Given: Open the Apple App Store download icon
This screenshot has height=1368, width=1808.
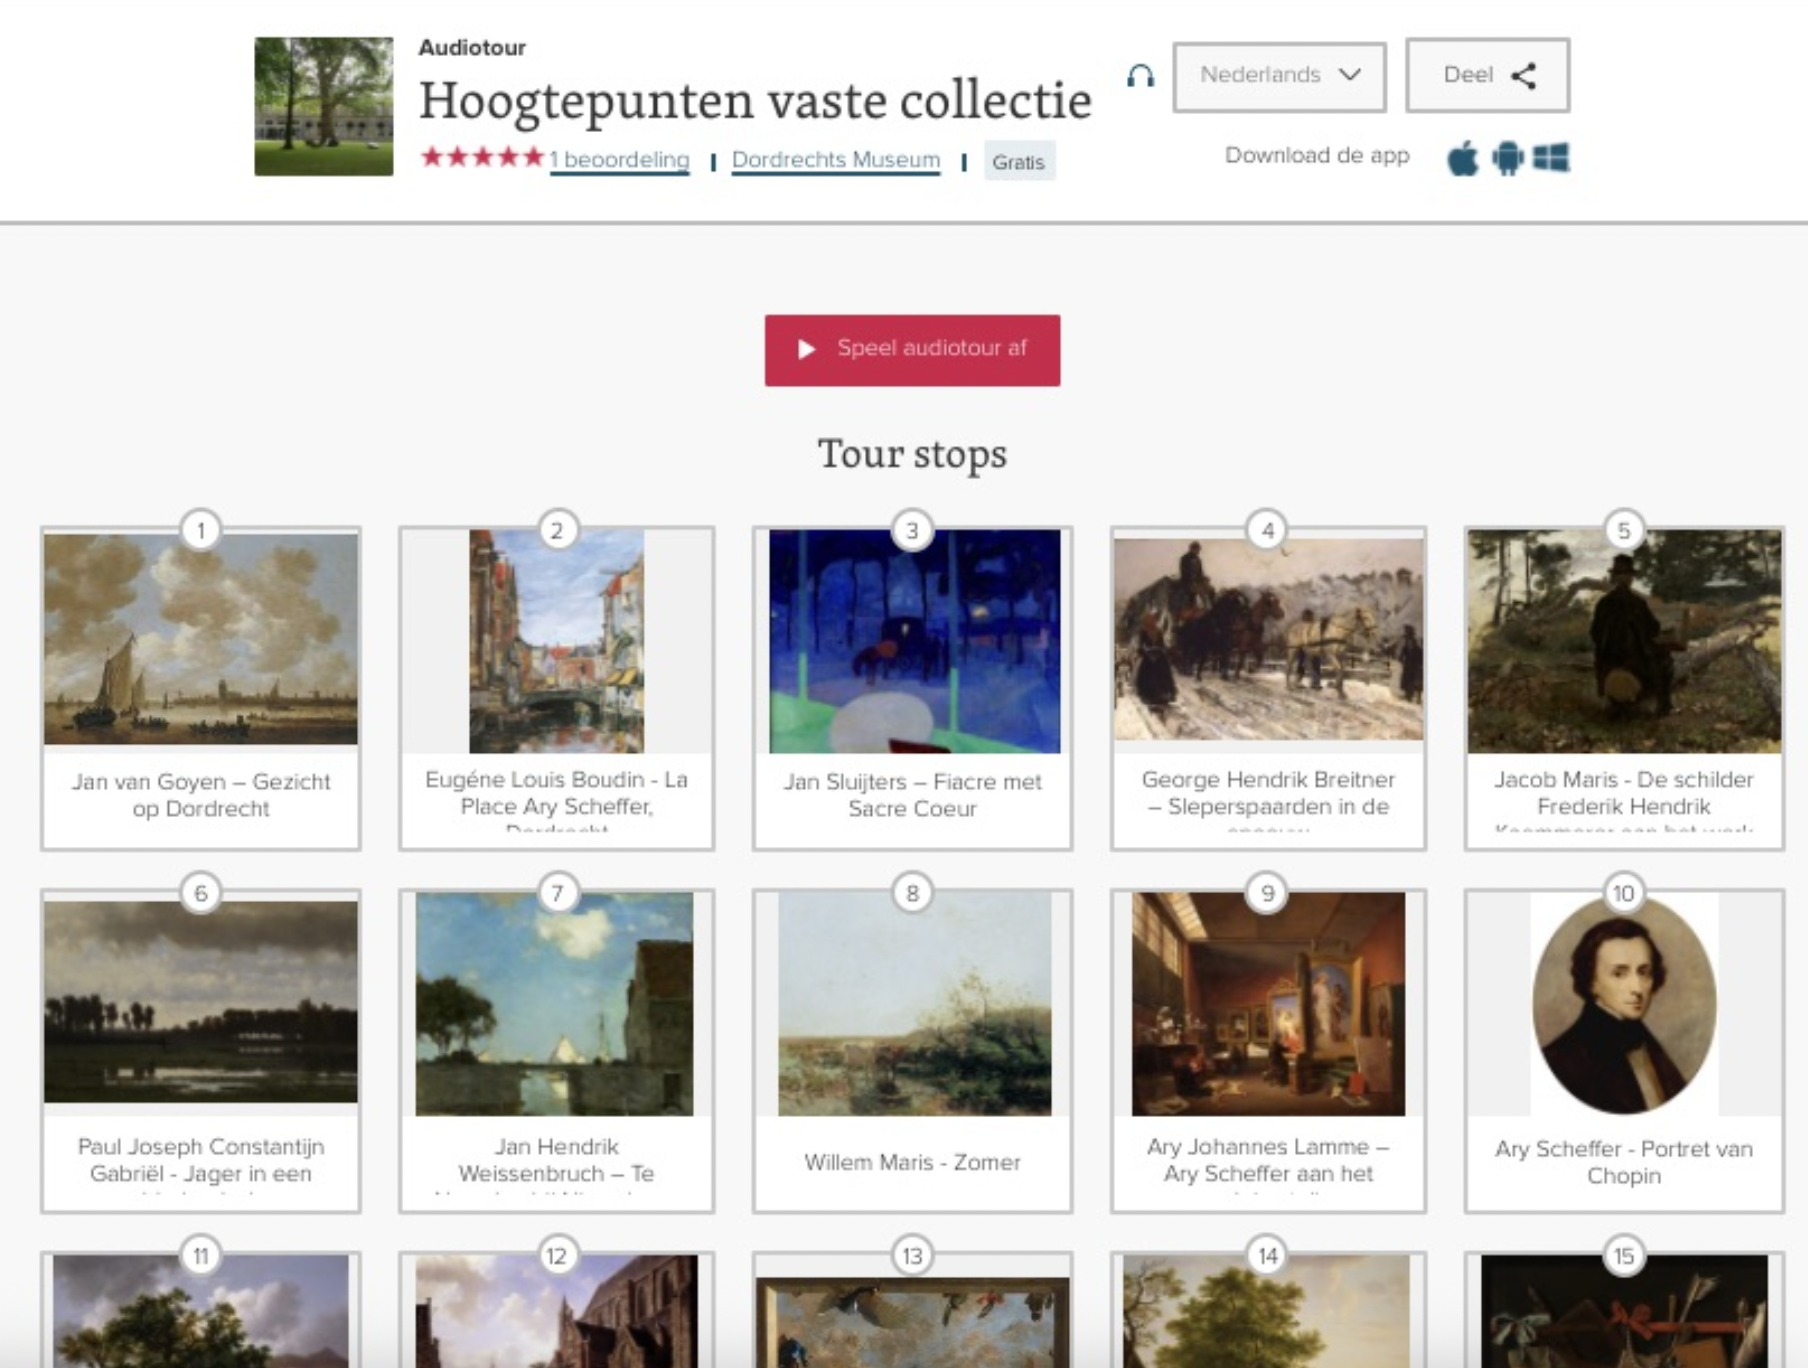Looking at the screenshot, I should click(x=1462, y=159).
